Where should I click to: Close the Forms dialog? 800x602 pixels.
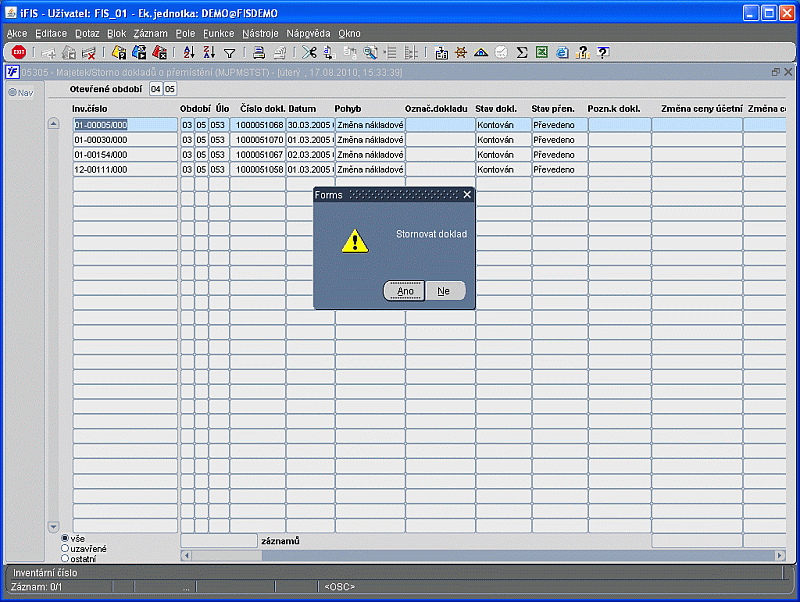pyautogui.click(x=467, y=194)
